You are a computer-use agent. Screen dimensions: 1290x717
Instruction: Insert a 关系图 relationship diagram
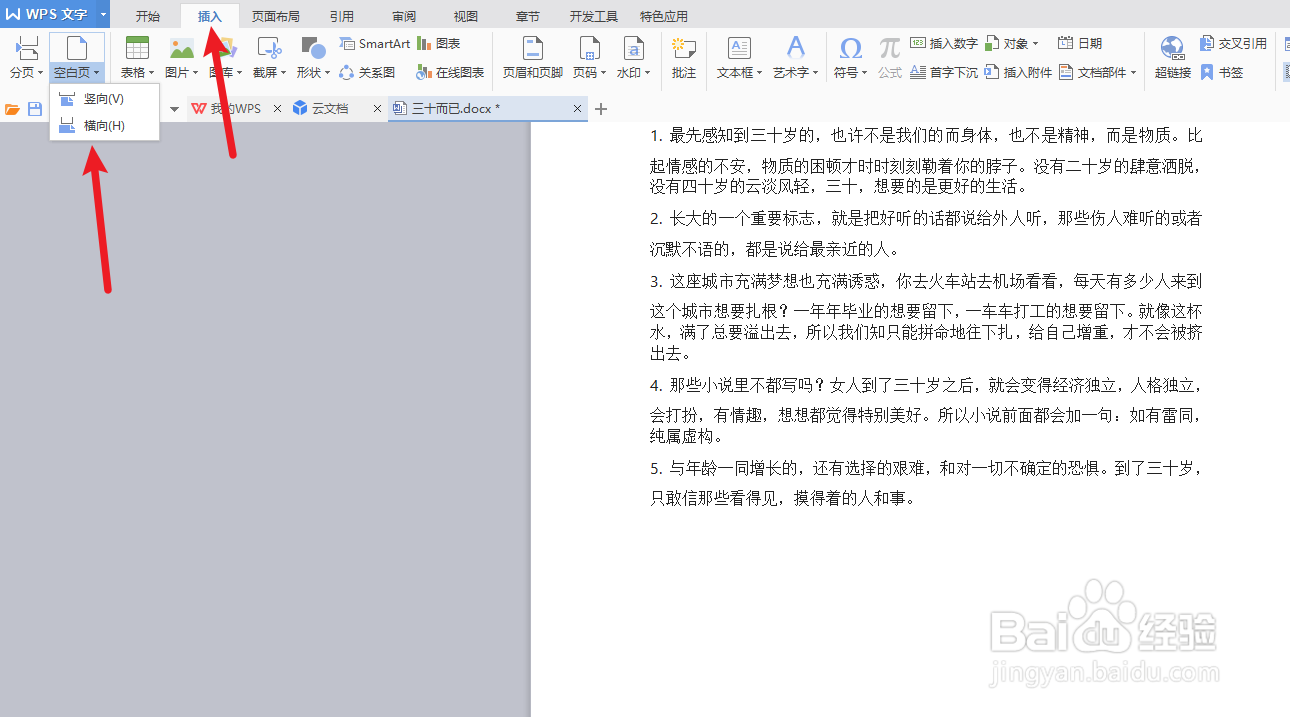point(367,72)
